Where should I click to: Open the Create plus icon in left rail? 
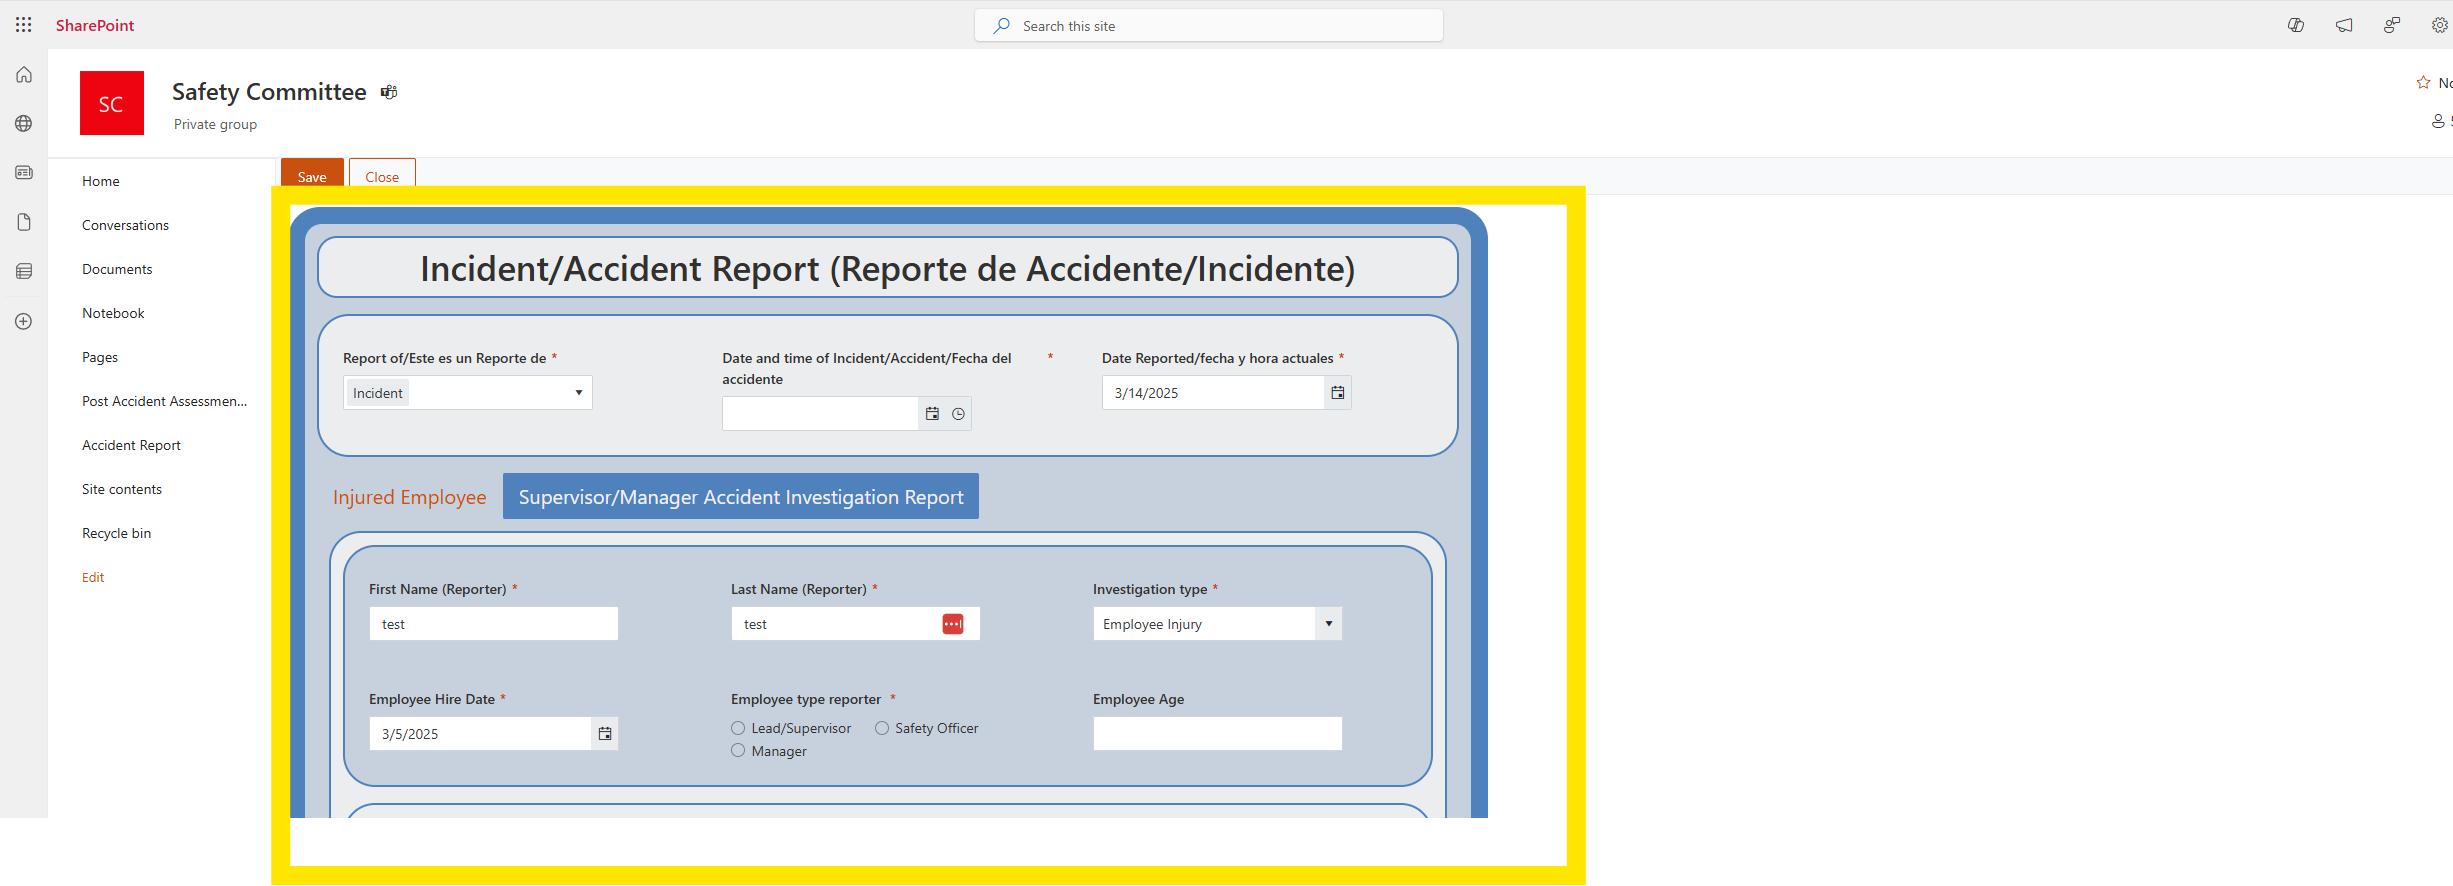point(24,321)
